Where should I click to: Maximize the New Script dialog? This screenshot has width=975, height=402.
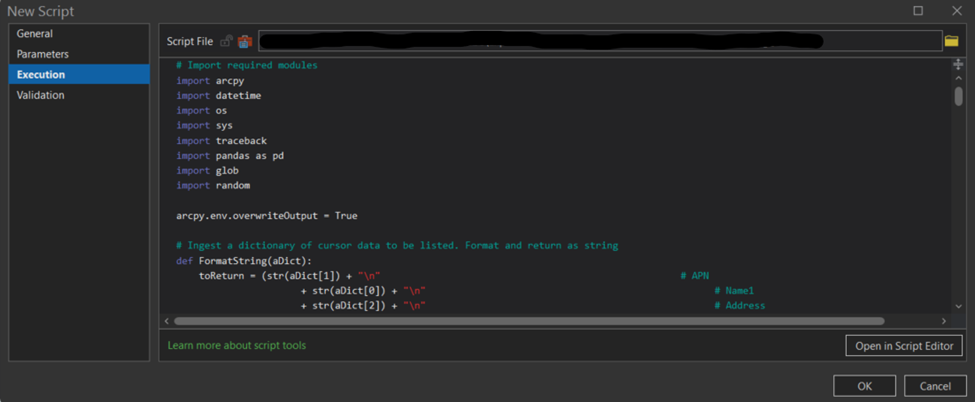[919, 10]
